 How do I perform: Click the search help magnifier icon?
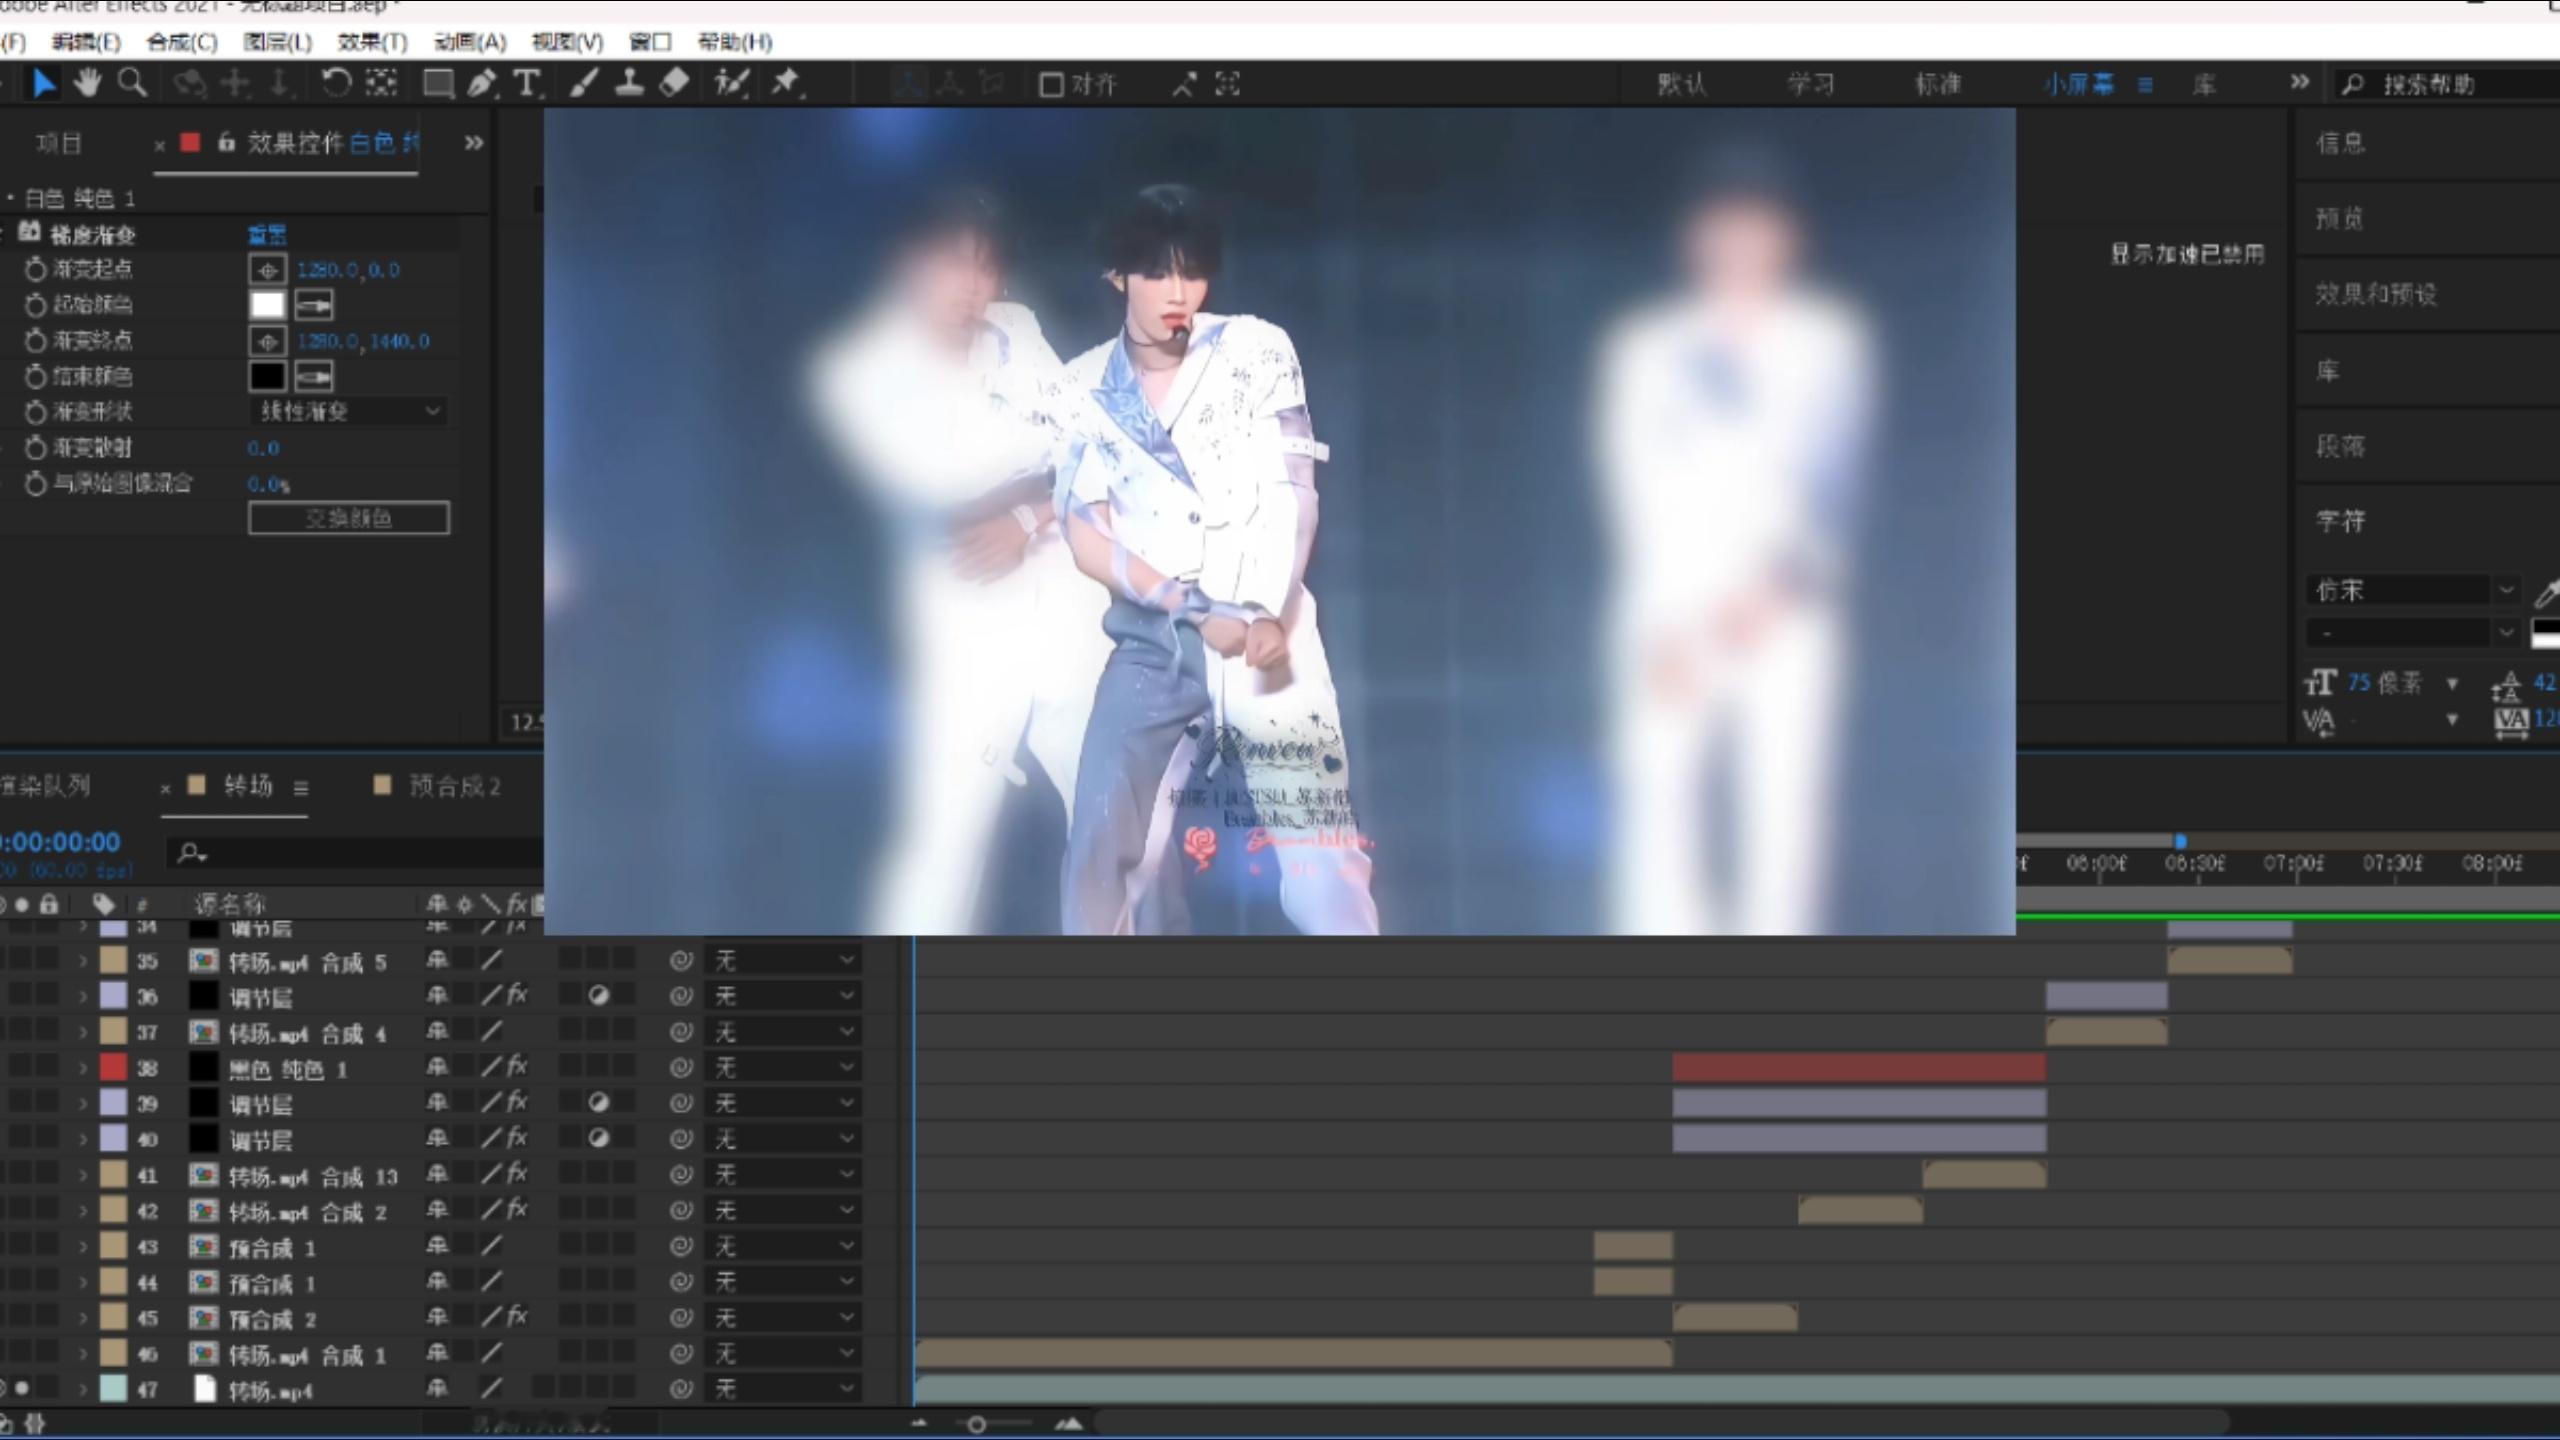click(x=2353, y=84)
